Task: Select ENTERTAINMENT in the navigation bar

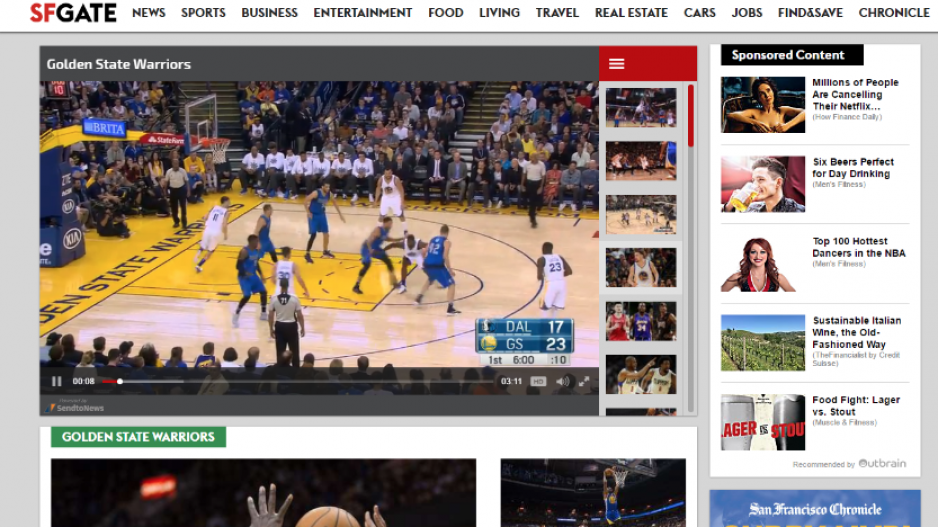Action: click(363, 13)
